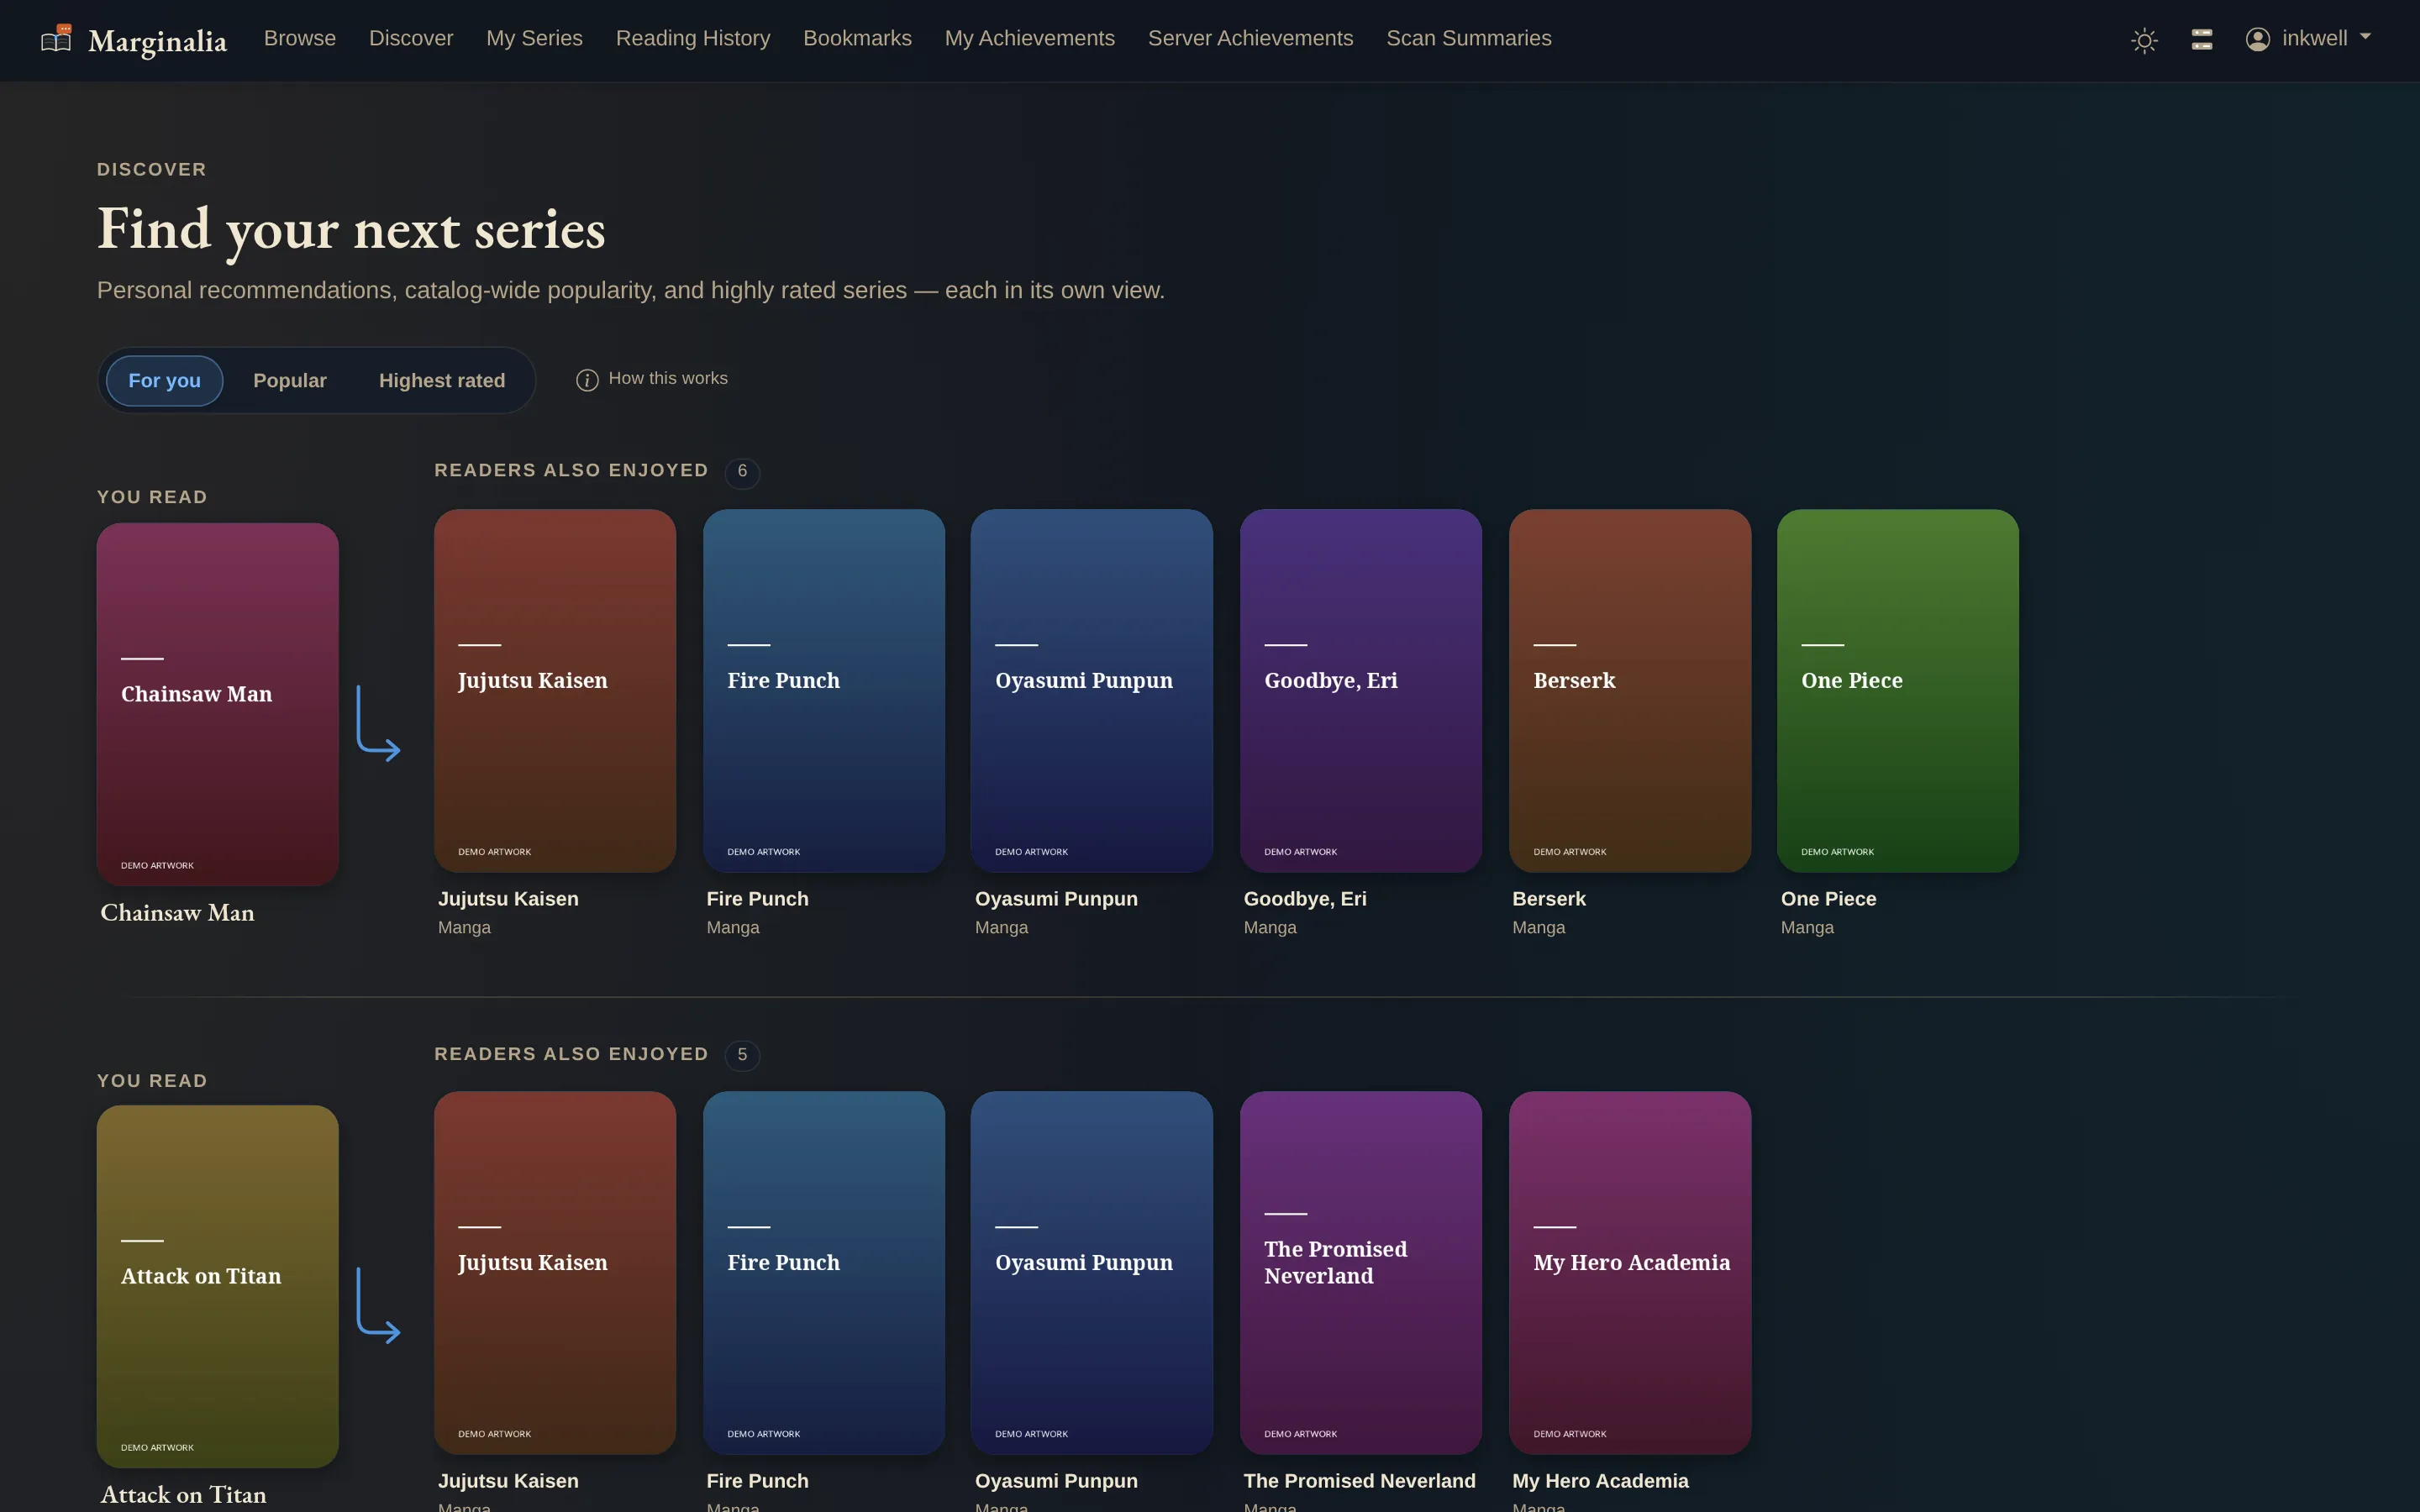Open Fire Punch cover in Attack on Titan row
The width and height of the screenshot is (2420, 1512).
click(824, 1272)
